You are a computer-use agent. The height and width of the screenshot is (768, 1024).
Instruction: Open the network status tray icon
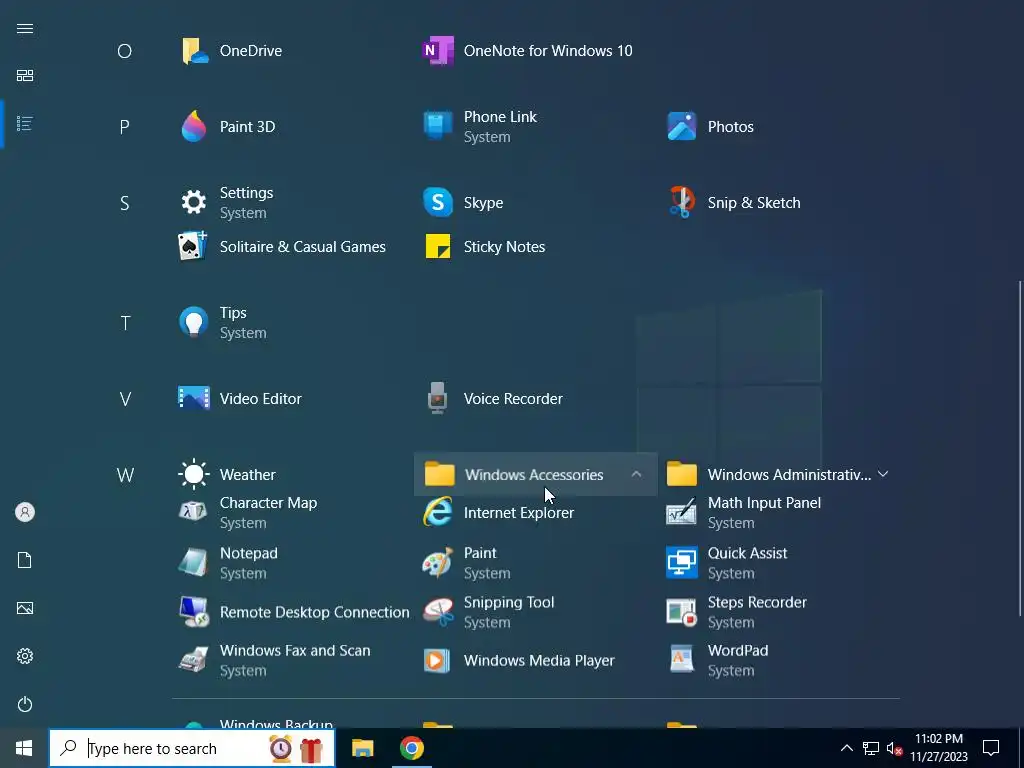pyautogui.click(x=871, y=748)
